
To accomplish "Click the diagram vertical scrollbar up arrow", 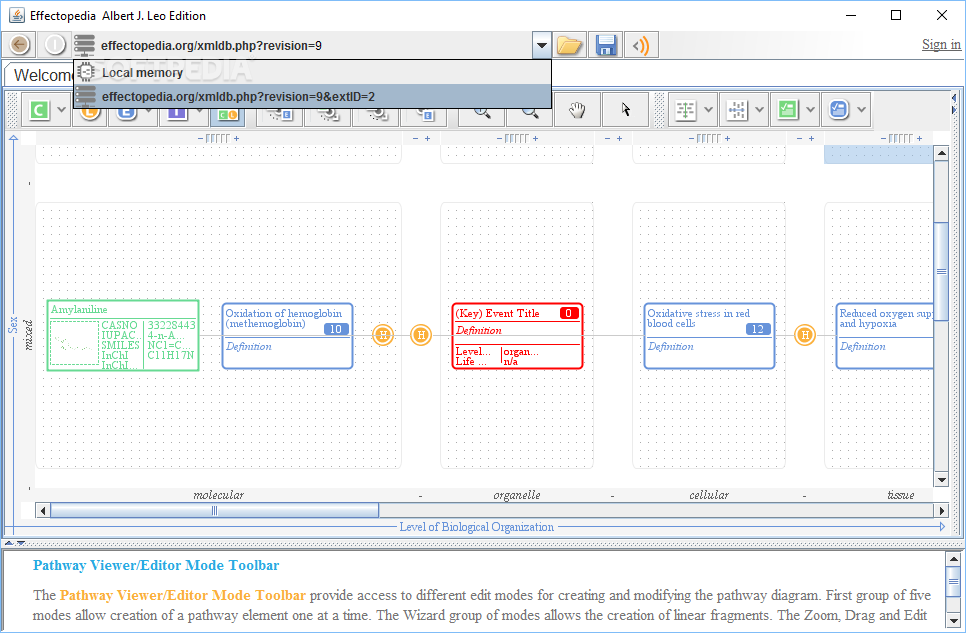I will tap(941, 153).
